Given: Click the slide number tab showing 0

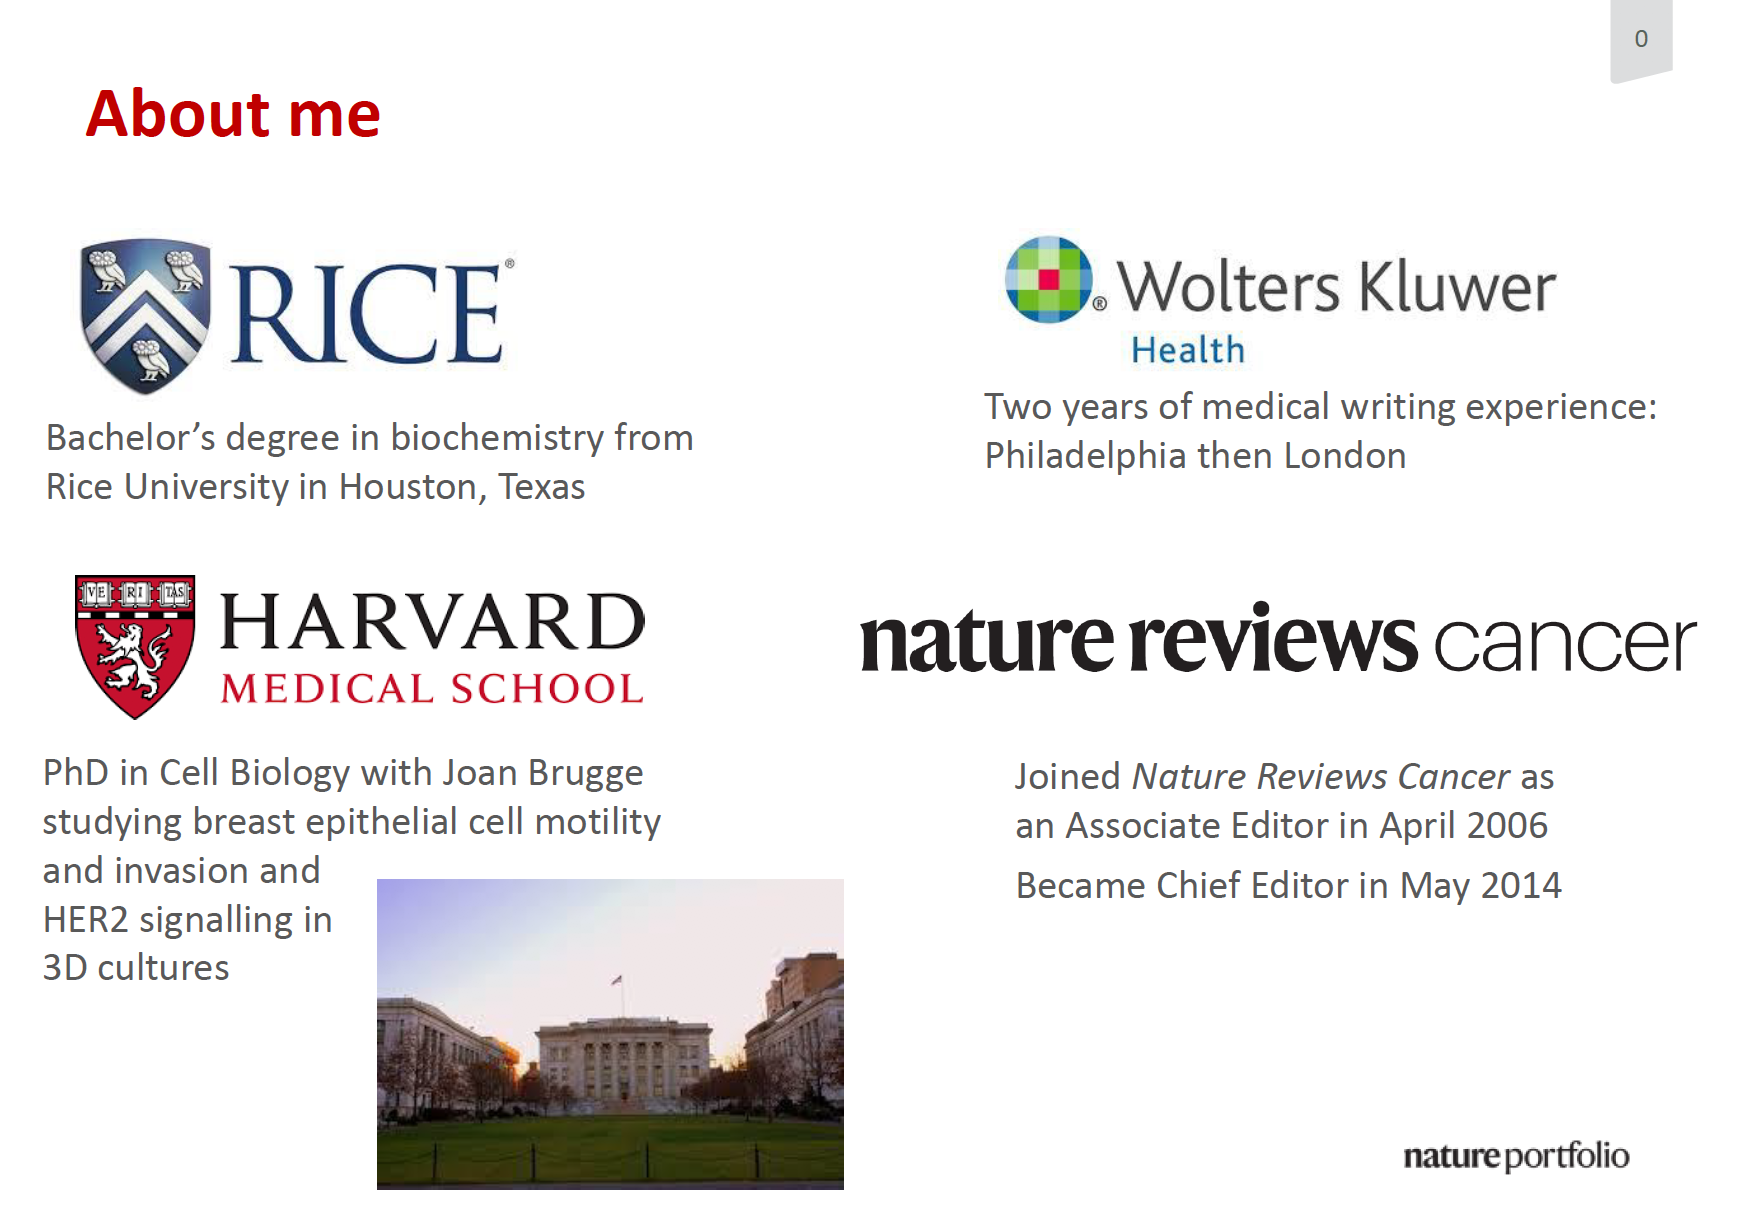Looking at the screenshot, I should click(x=1641, y=40).
